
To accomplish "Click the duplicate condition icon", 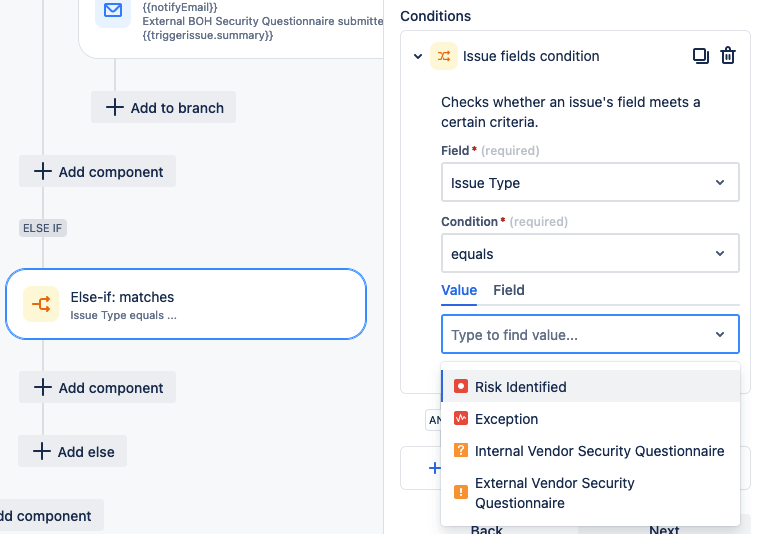I will [701, 56].
